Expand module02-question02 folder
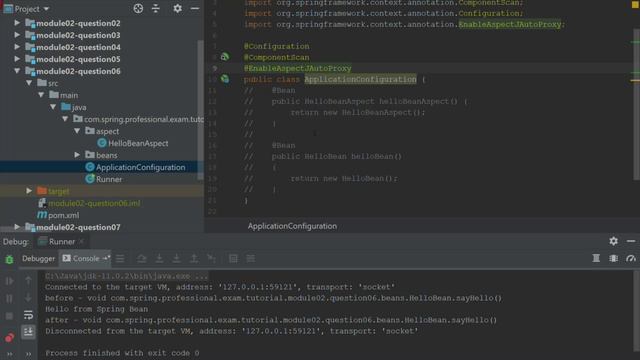The image size is (640, 360). coord(17,23)
